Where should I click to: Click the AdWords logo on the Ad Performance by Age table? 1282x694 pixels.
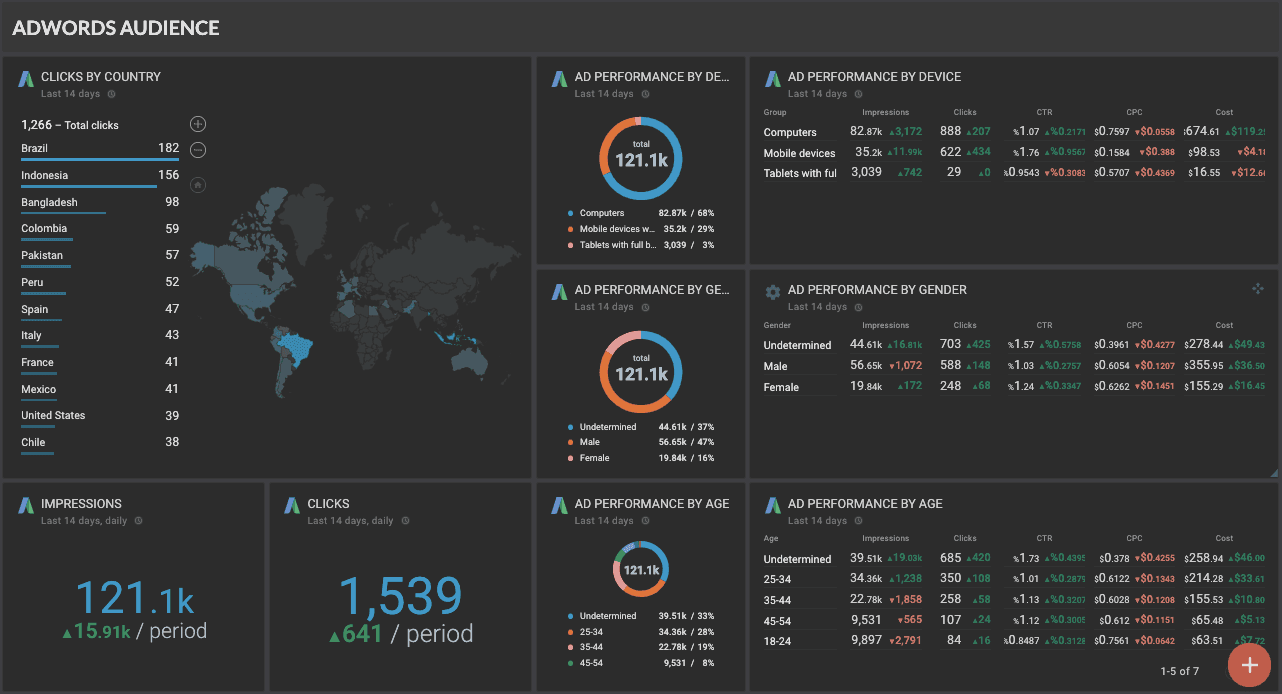(772, 506)
